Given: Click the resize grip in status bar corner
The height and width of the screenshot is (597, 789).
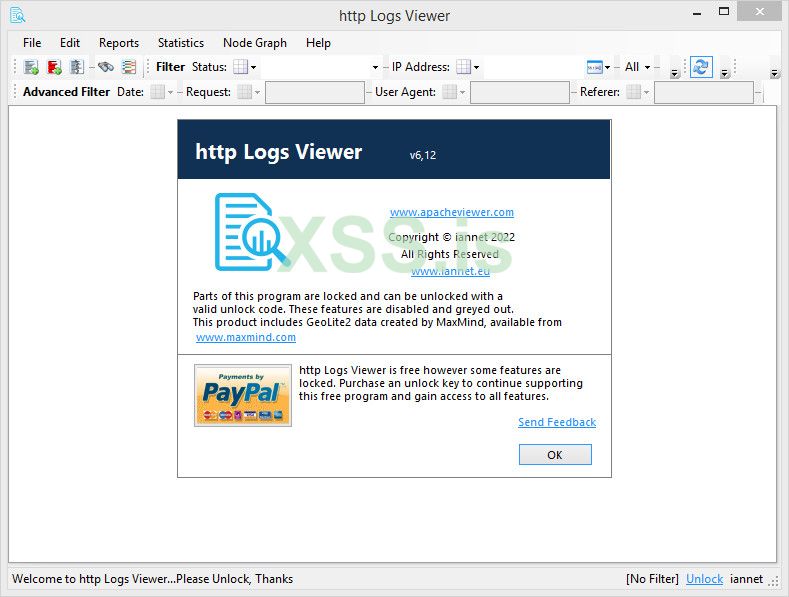Looking at the screenshot, I should 773,581.
